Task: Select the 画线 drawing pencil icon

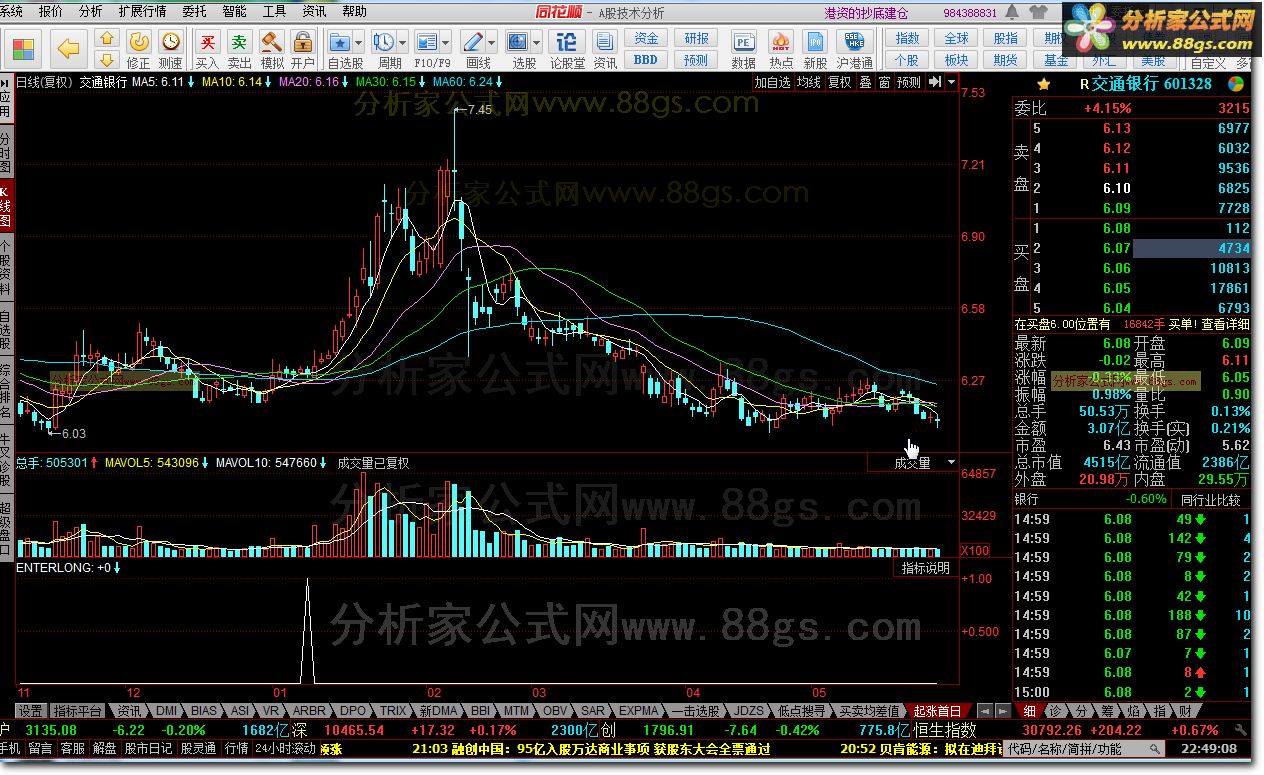Action: pyautogui.click(x=473, y=42)
